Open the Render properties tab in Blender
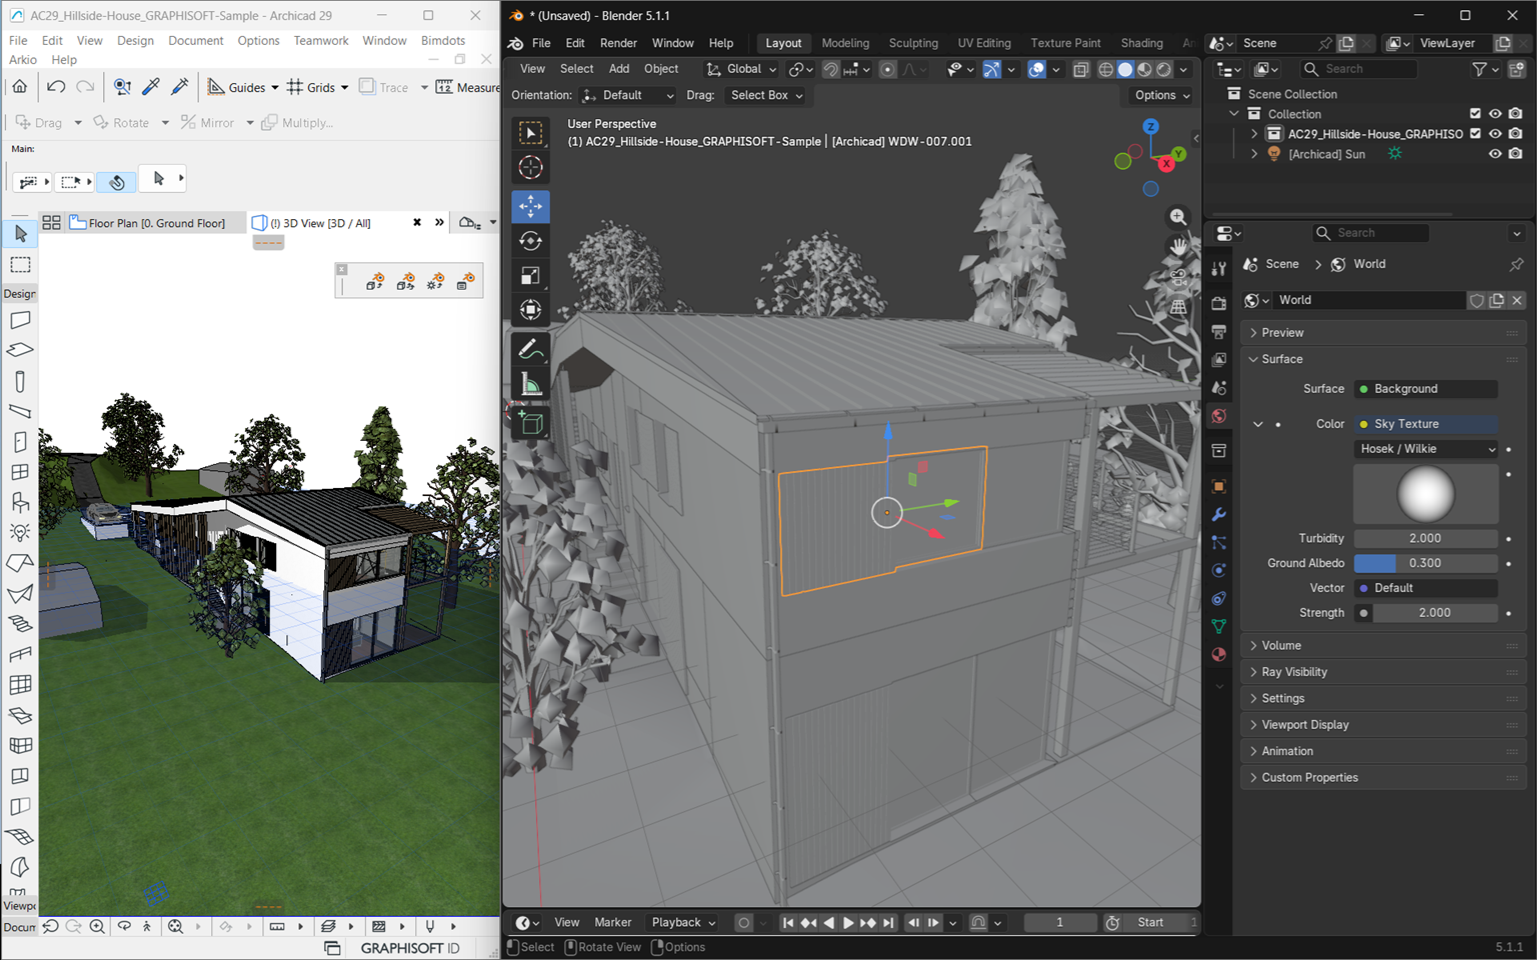Viewport: 1537px width, 960px height. coord(1219,302)
